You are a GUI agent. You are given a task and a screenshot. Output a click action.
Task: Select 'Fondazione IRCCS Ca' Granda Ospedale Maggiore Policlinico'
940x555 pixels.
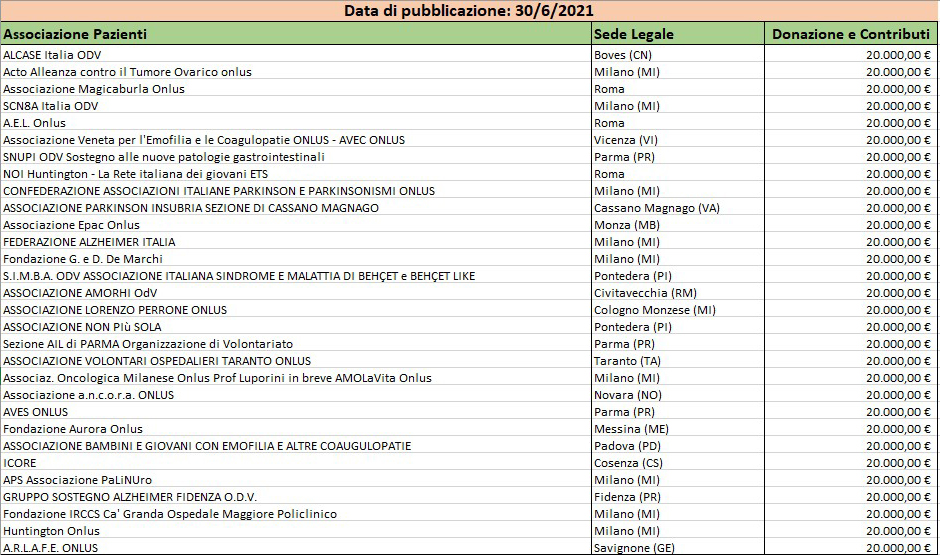point(296,514)
